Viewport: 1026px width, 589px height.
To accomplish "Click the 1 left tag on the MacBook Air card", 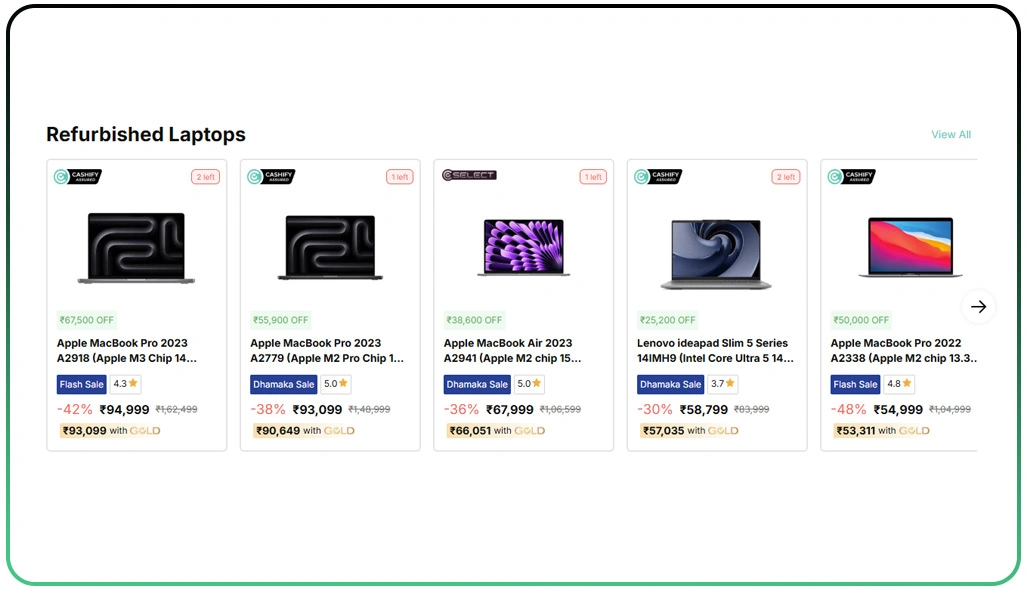I will click(x=592, y=175).
